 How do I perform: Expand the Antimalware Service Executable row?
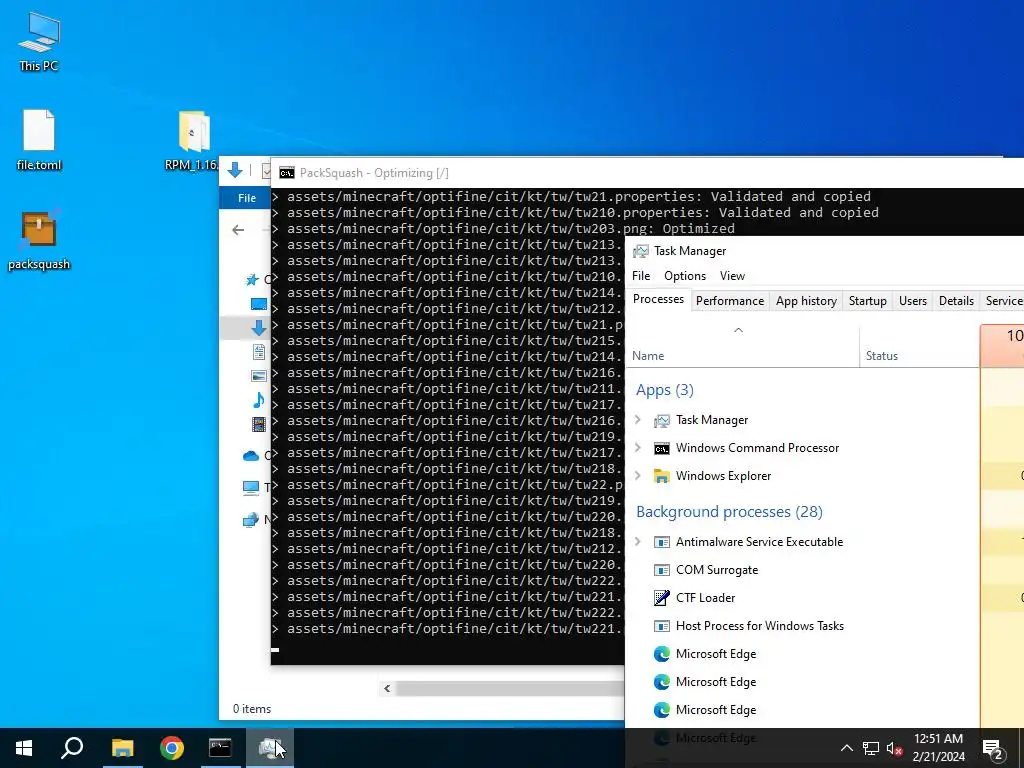point(638,542)
